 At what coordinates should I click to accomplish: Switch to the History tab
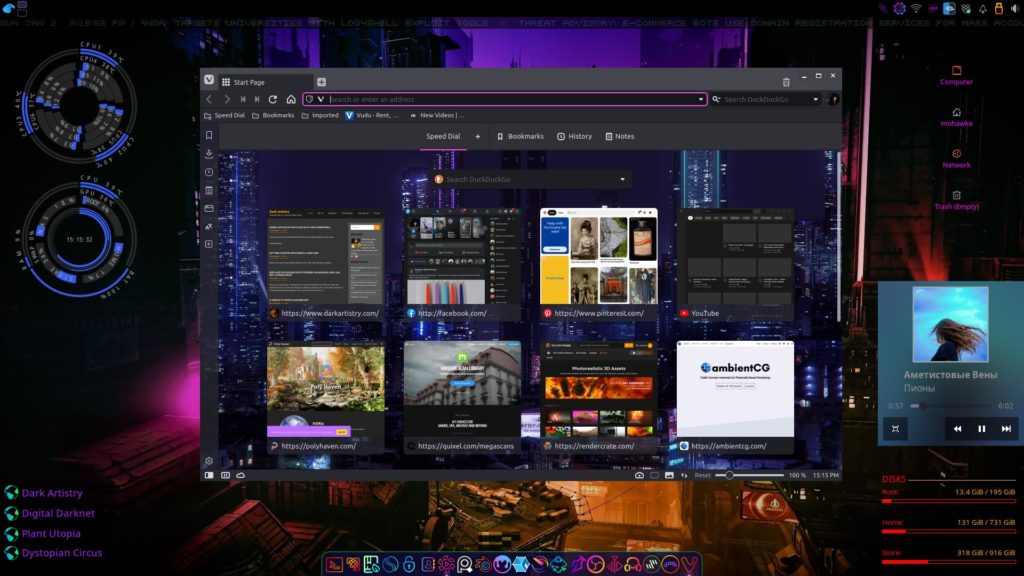574,136
